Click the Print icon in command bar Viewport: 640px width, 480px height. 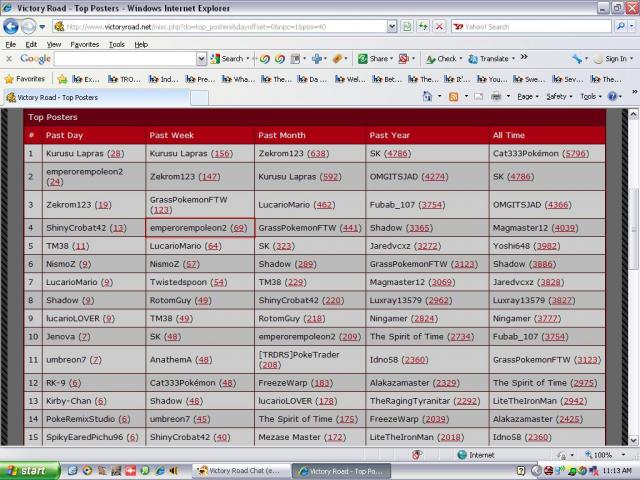pos(496,96)
